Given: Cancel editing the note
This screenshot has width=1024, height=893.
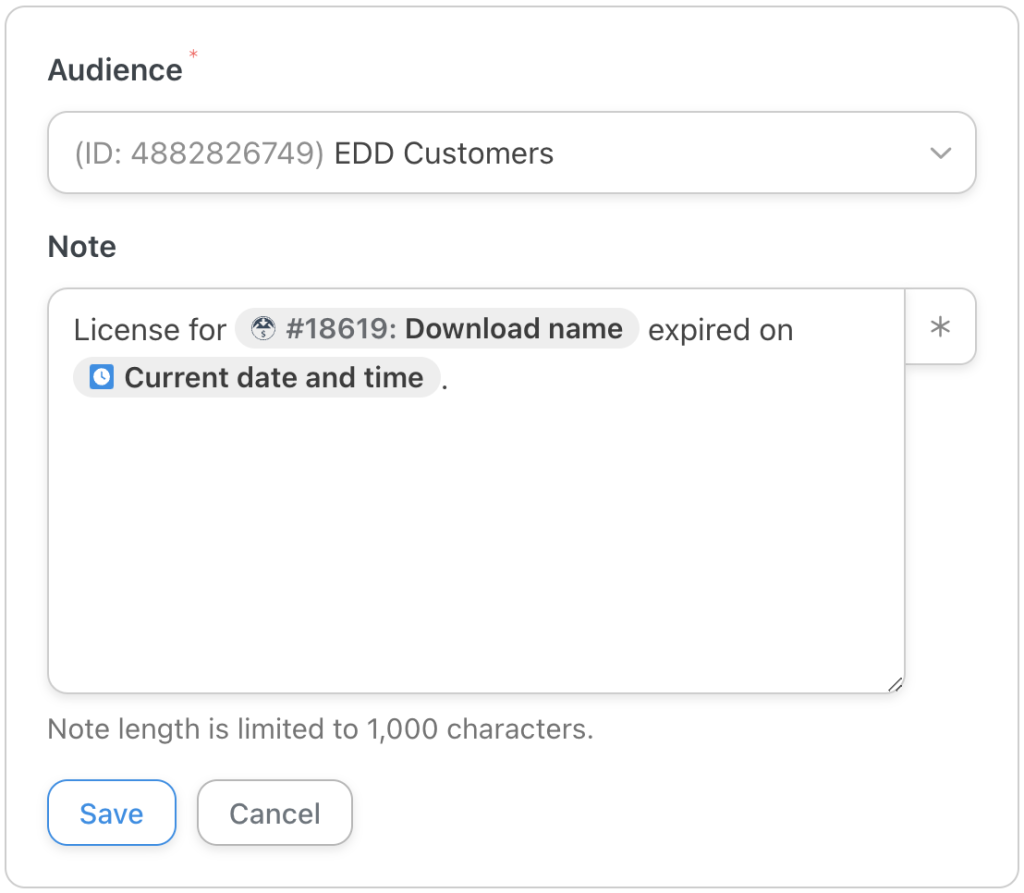Looking at the screenshot, I should click(274, 813).
